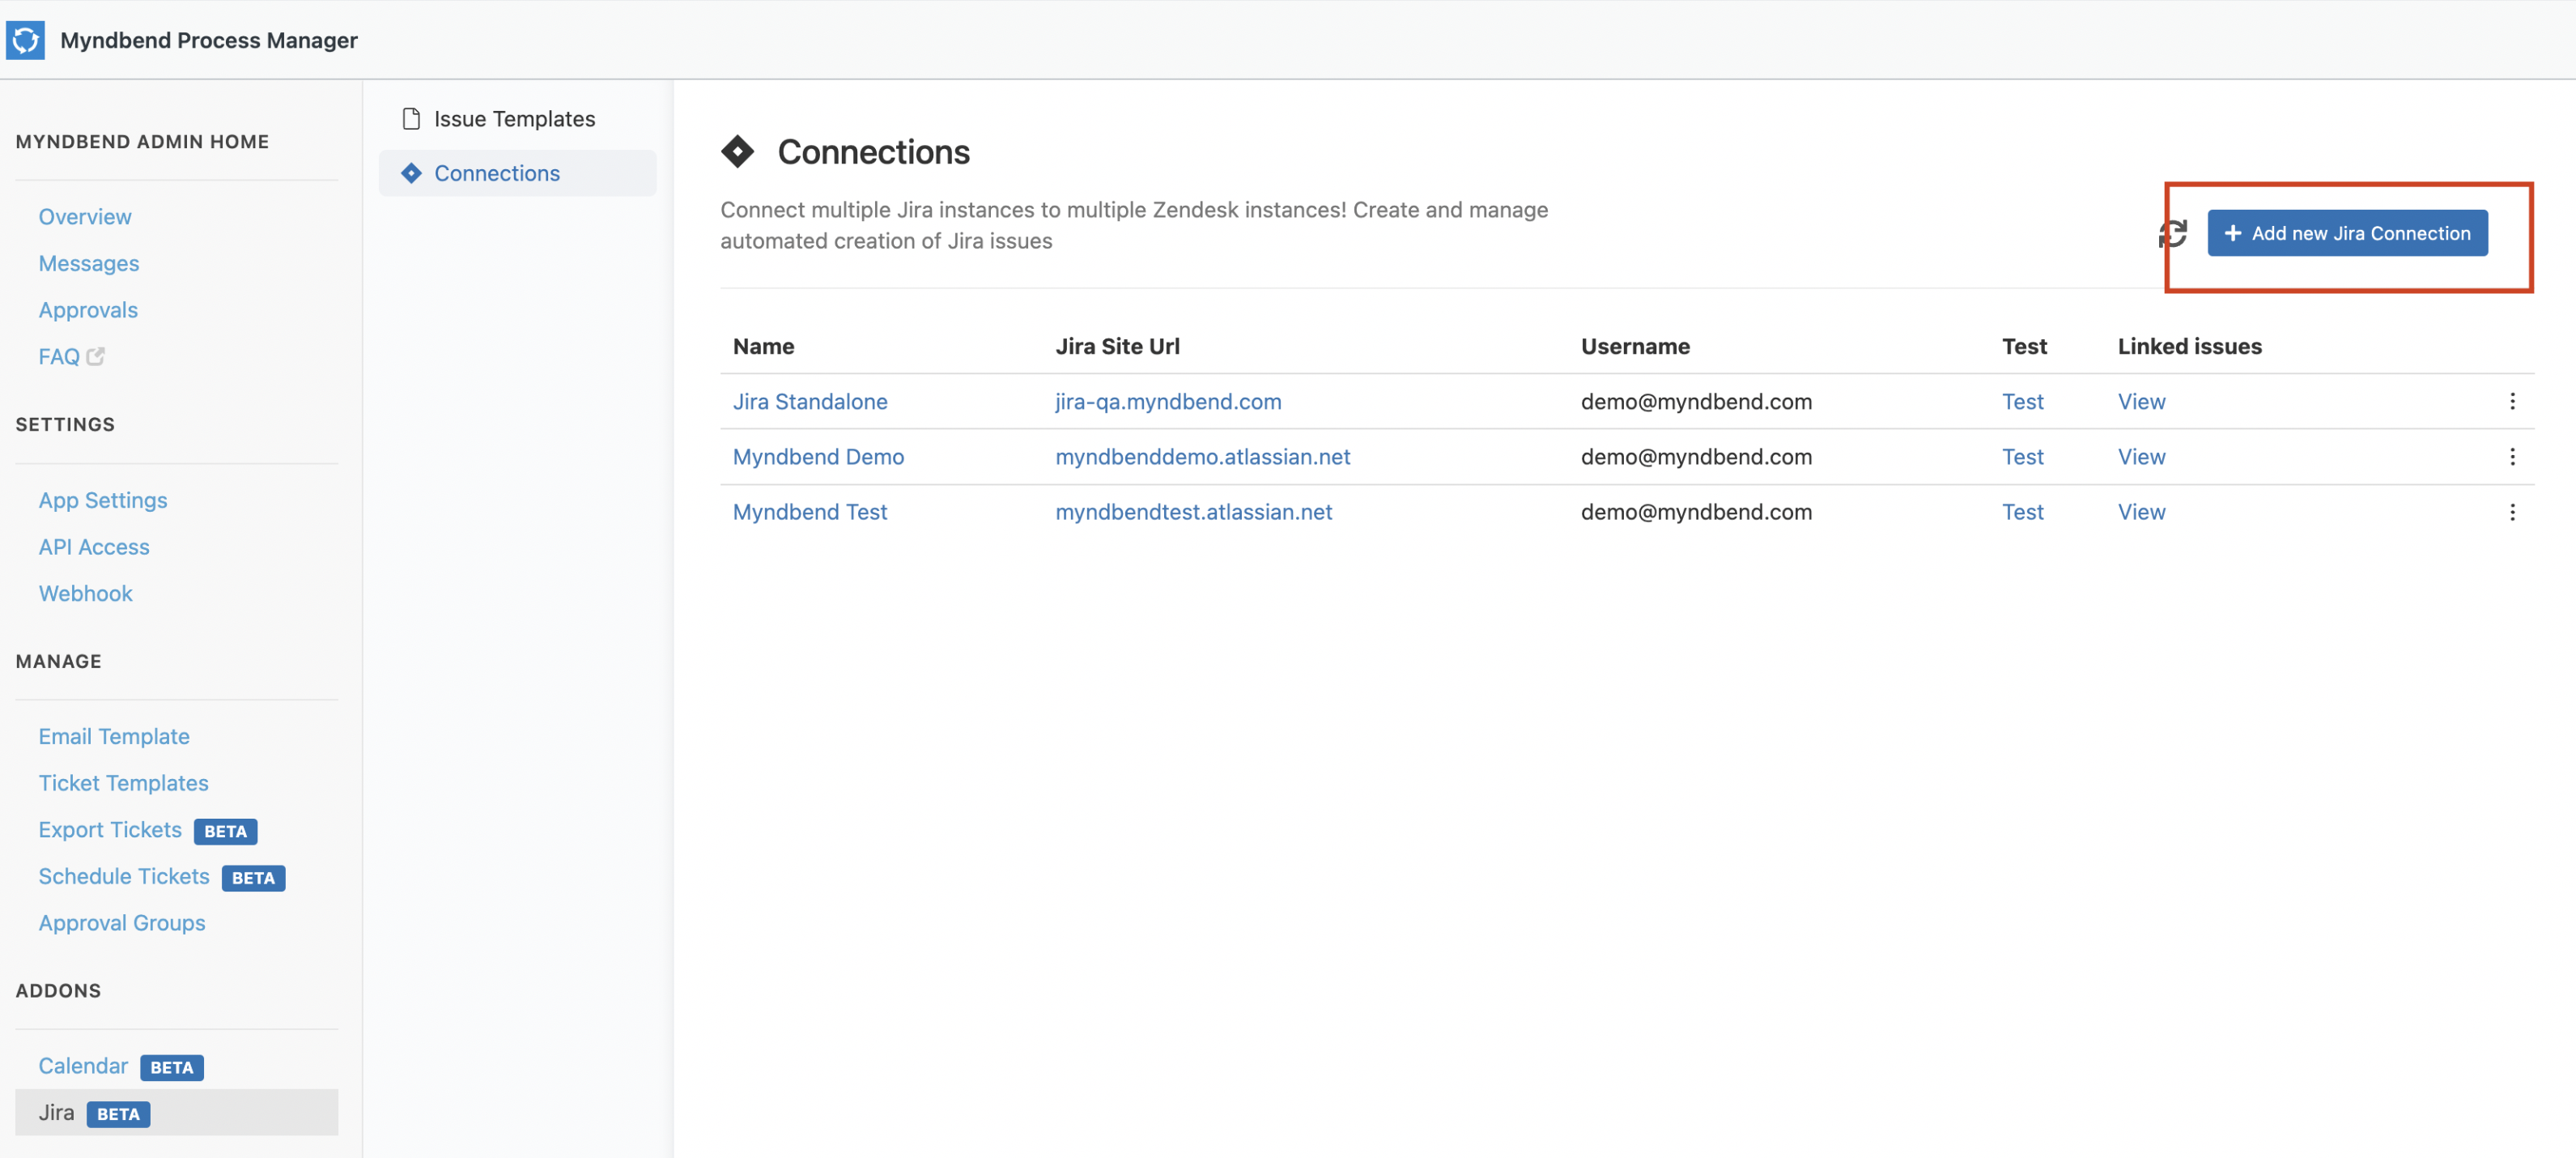Screen dimensions: 2576x1158
Task: Open the Myndbend Demo connection
Action: pyautogui.click(x=818, y=457)
